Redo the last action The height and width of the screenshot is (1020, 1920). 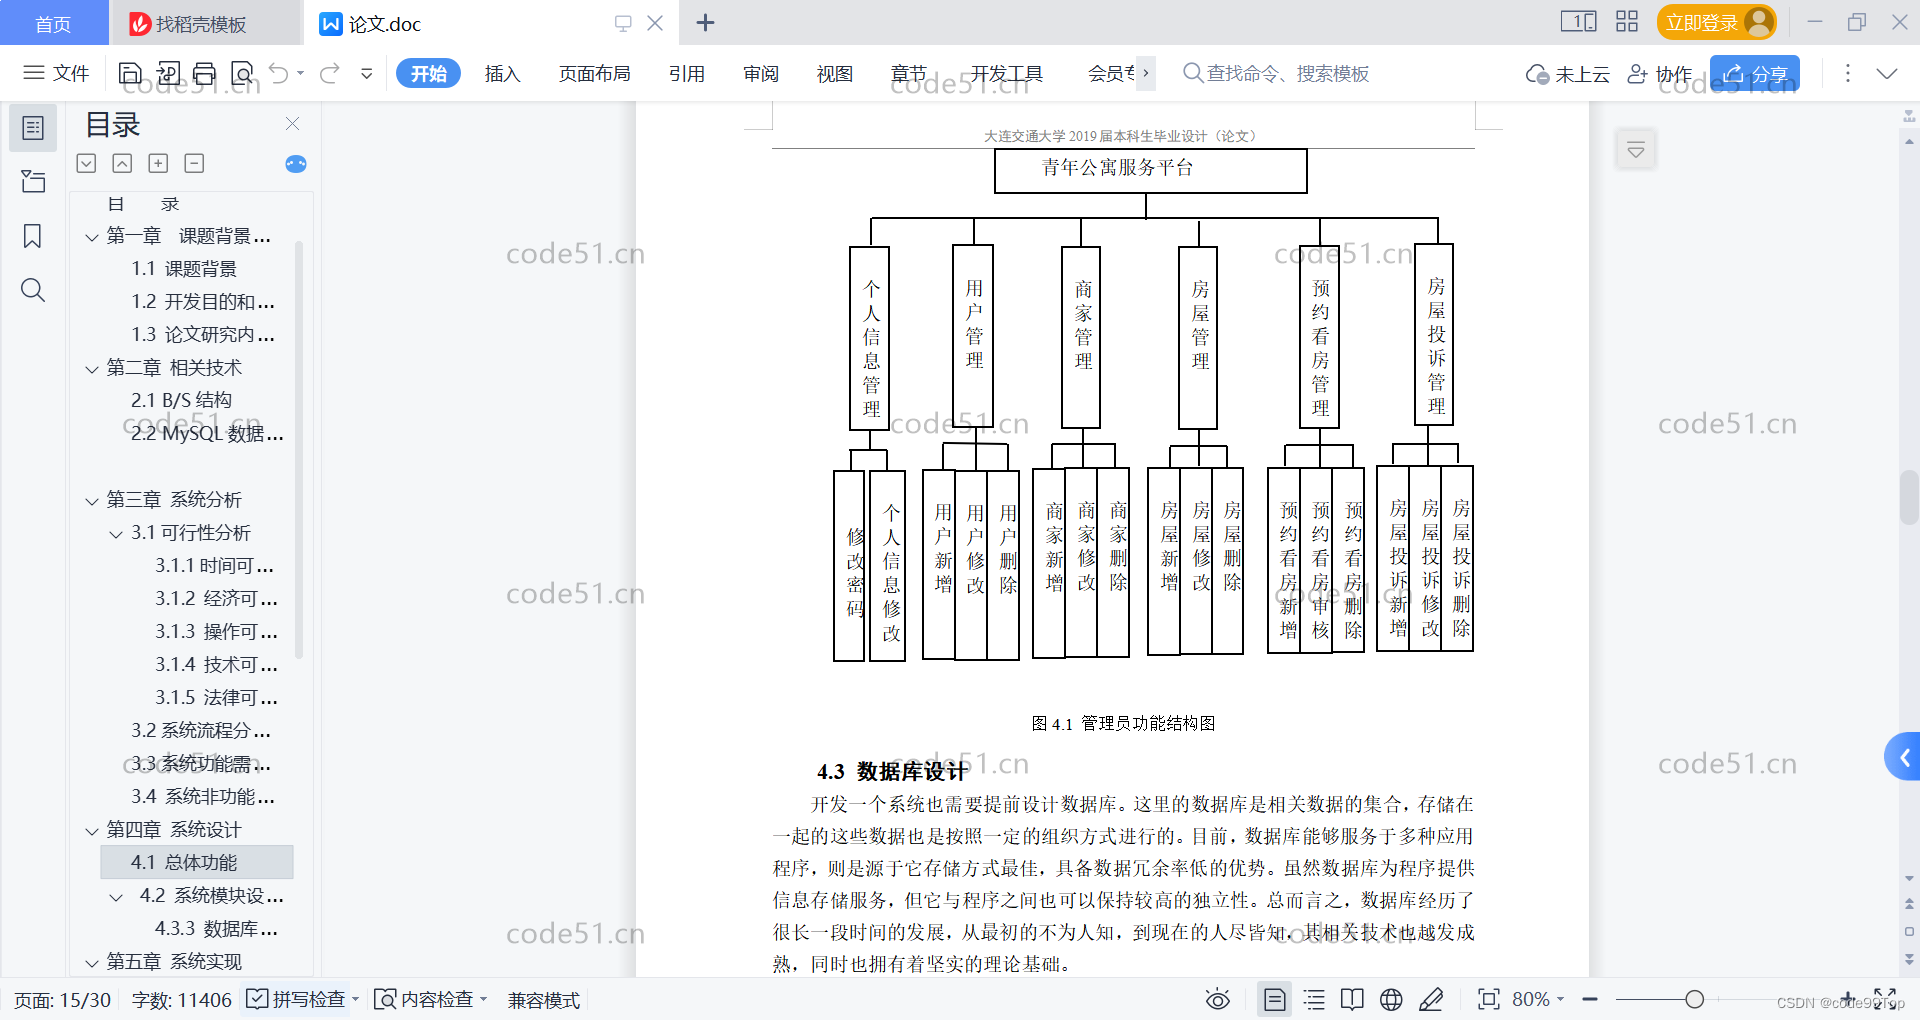click(x=330, y=73)
